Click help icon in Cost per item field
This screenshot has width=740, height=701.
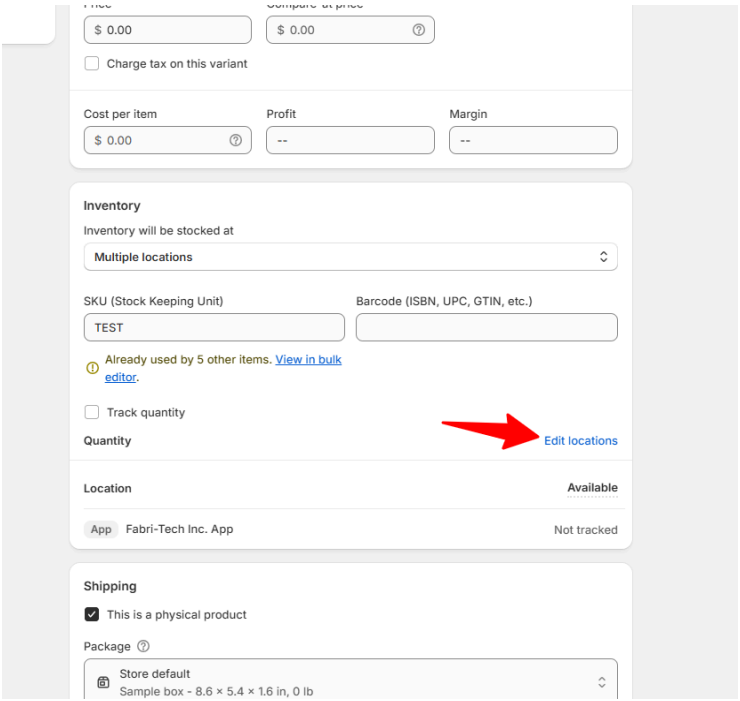pyautogui.click(x=235, y=141)
